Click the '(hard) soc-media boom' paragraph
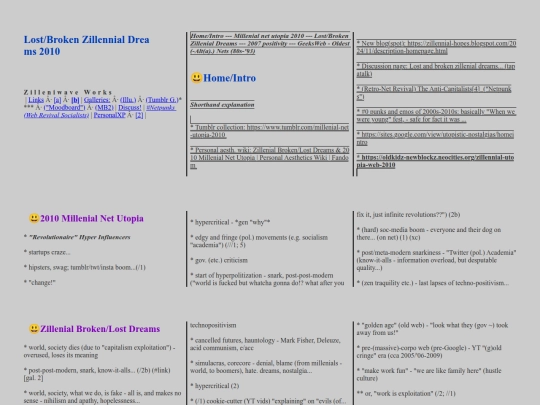 (x=429, y=233)
